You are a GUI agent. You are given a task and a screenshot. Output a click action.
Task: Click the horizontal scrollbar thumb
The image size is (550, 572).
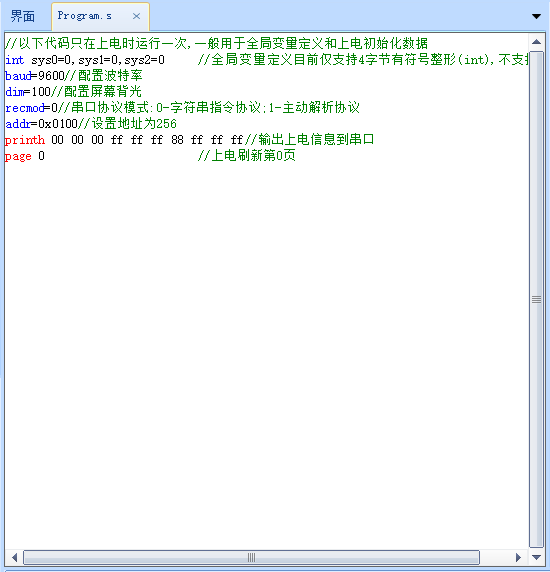coord(251,557)
